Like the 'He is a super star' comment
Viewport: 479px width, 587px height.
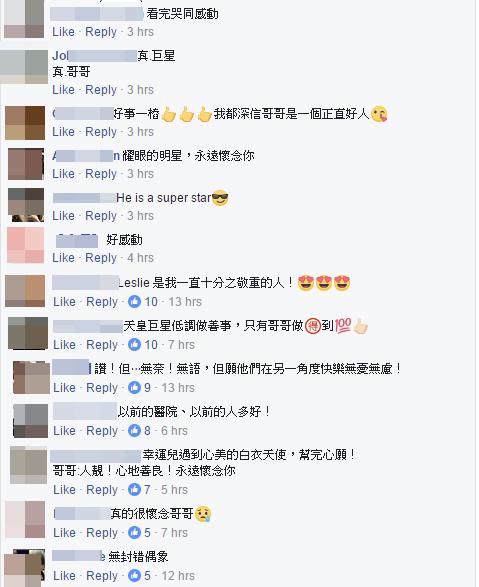tap(63, 216)
